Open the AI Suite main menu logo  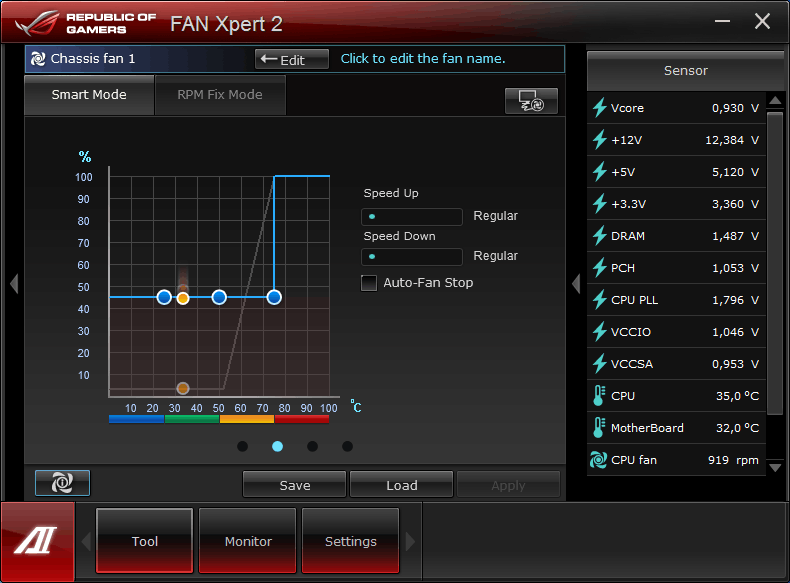click(x=37, y=541)
